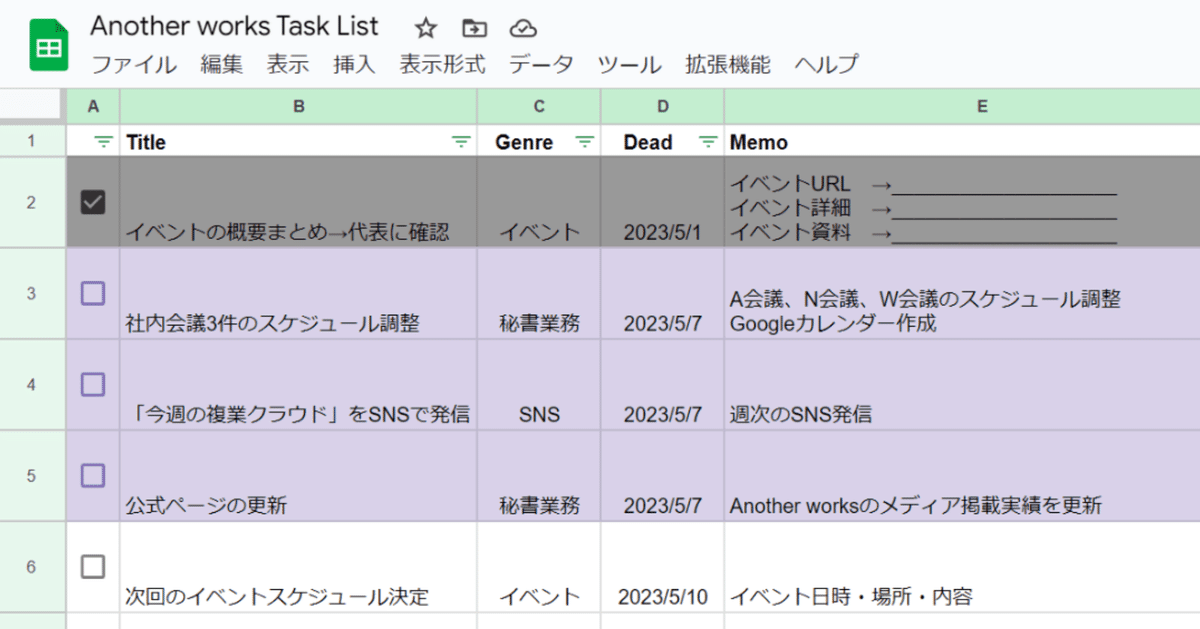Open the 編集 menu
1200x629 pixels.
click(221, 65)
